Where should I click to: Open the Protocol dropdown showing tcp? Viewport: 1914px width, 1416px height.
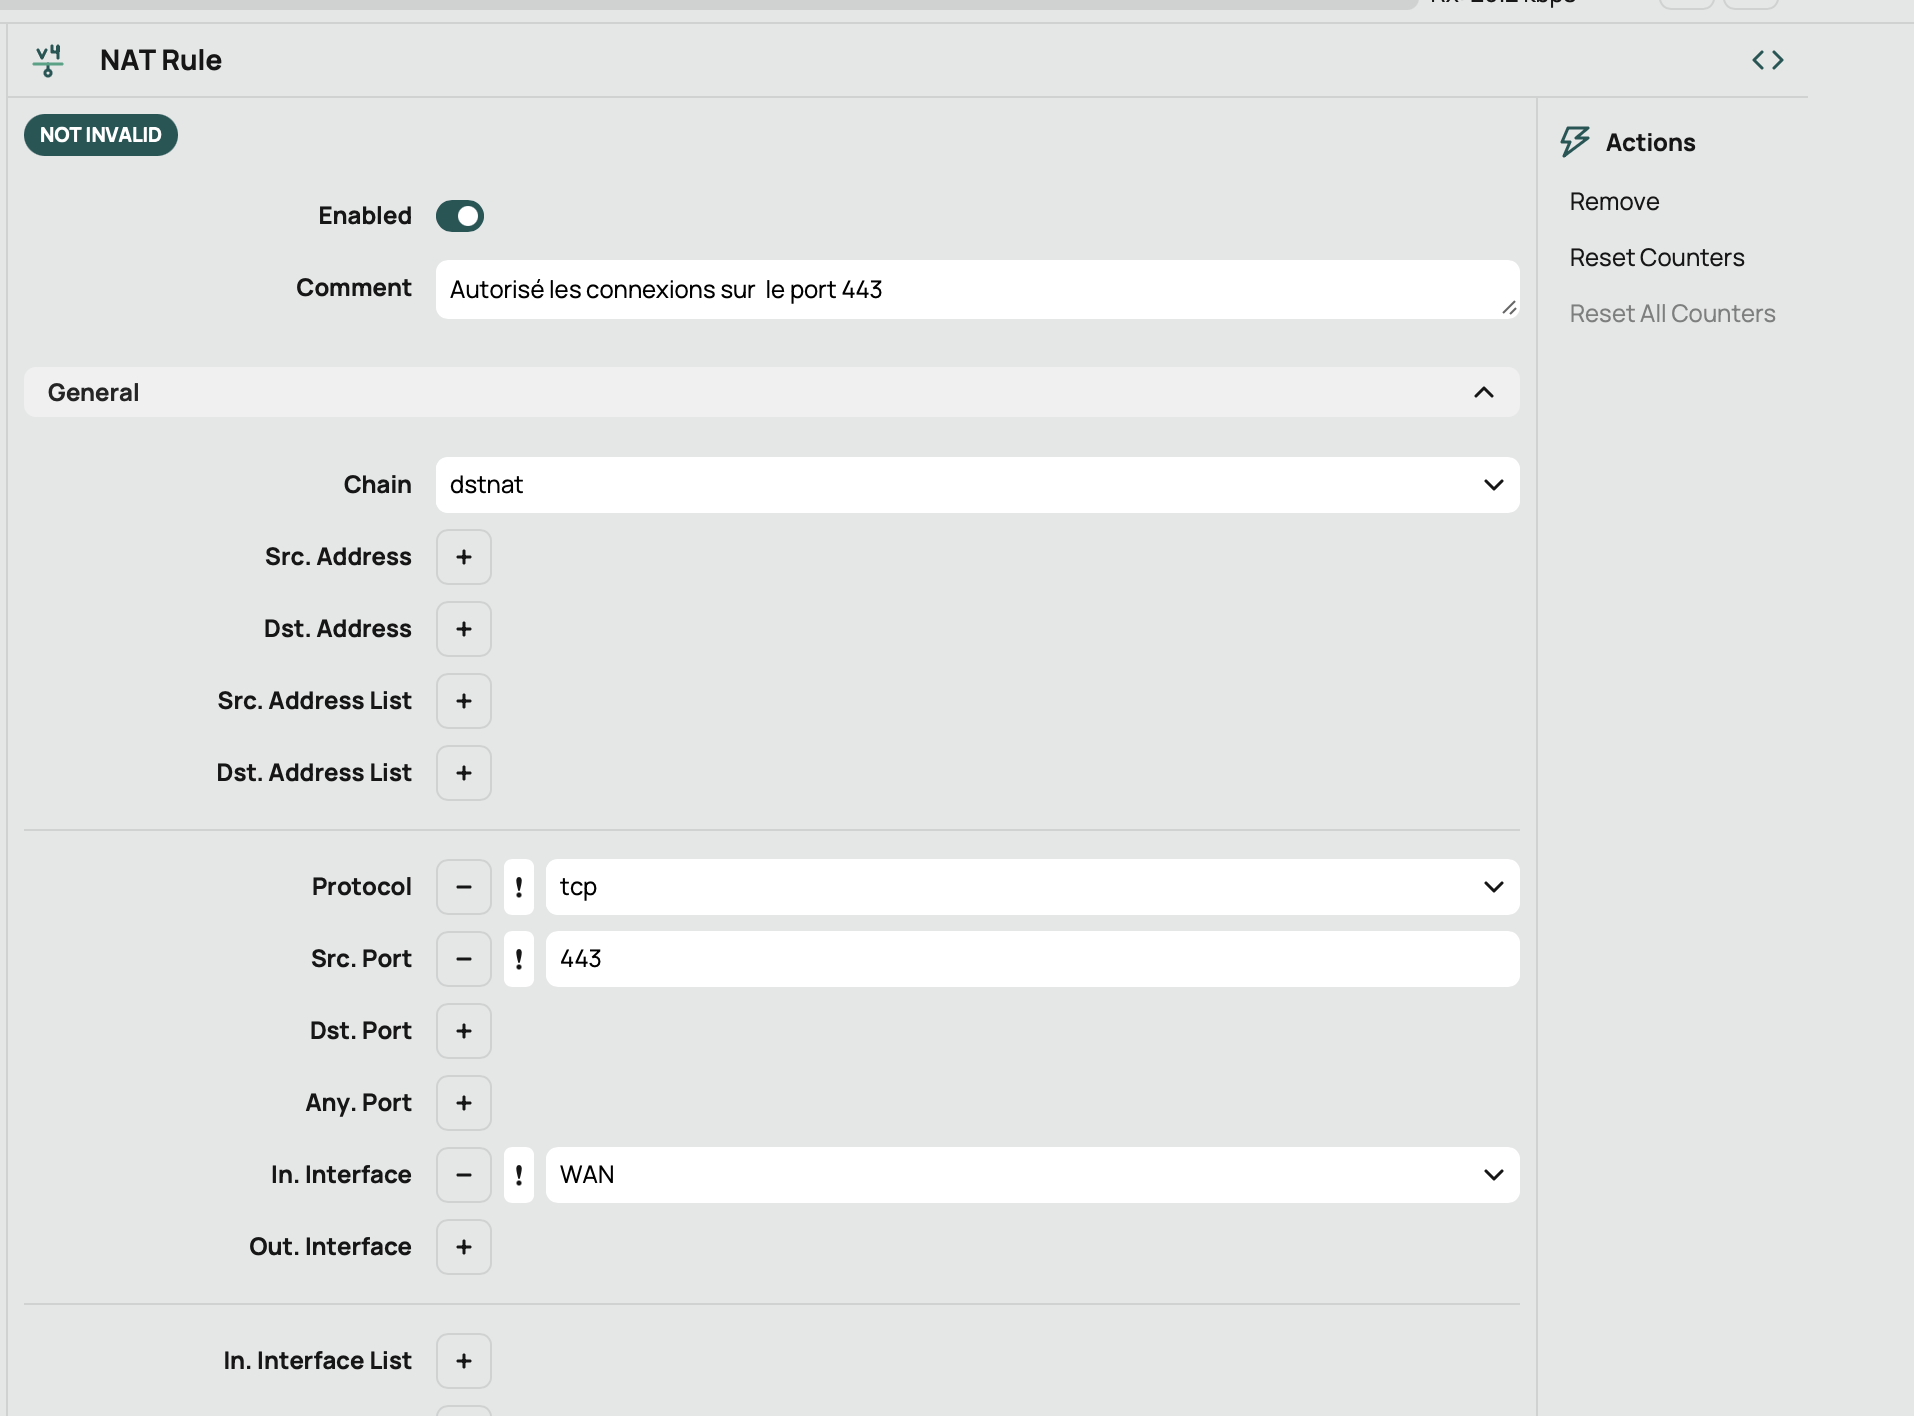click(1031, 887)
